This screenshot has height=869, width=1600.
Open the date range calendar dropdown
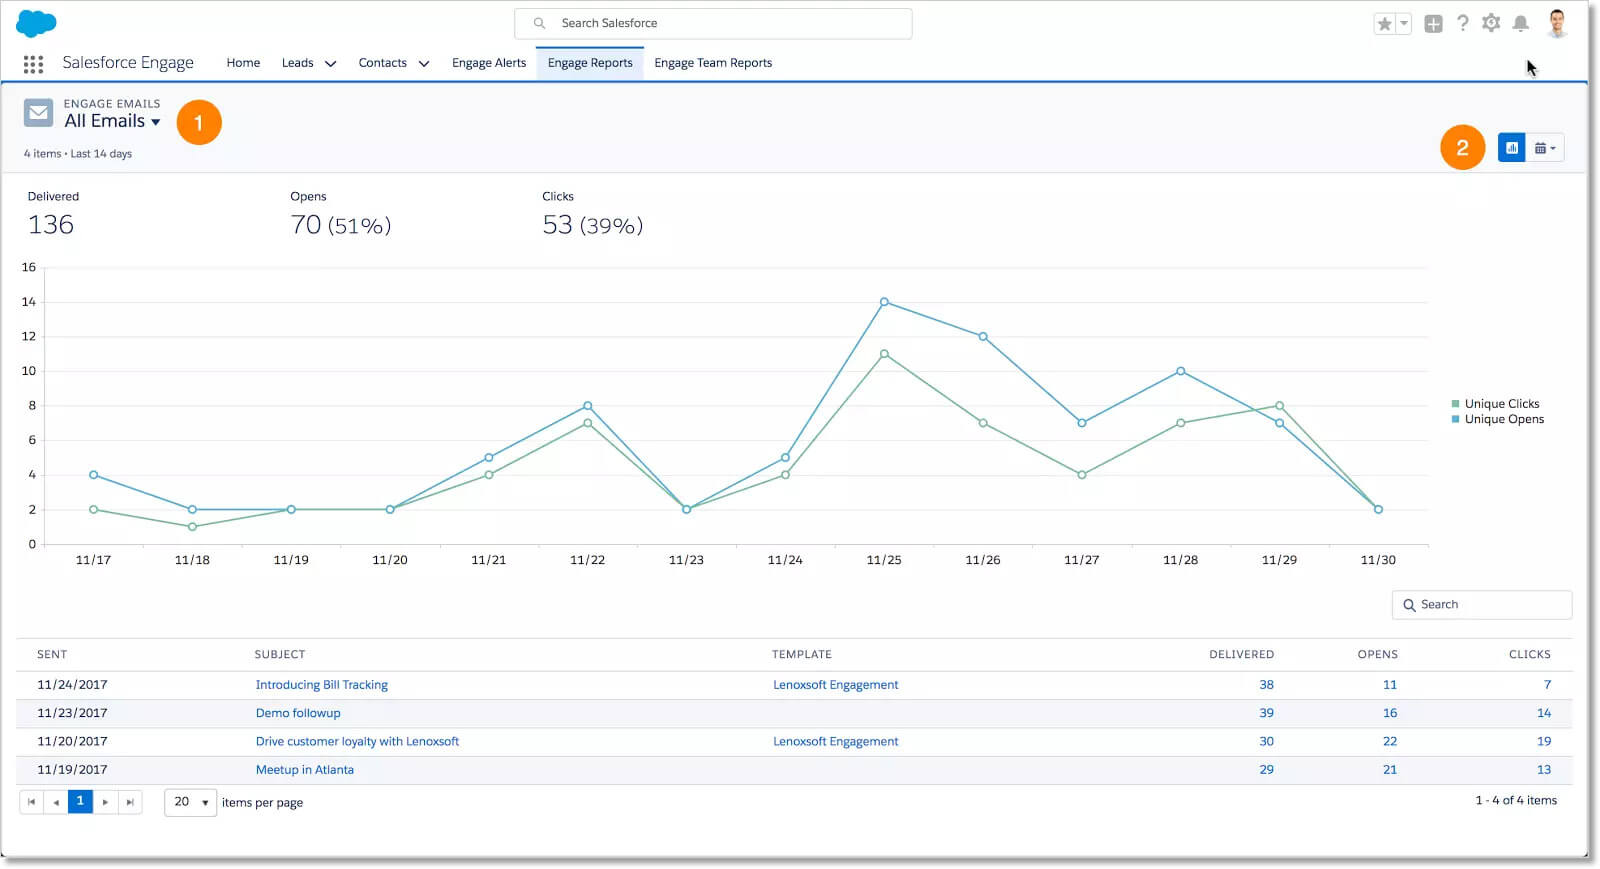[1545, 148]
